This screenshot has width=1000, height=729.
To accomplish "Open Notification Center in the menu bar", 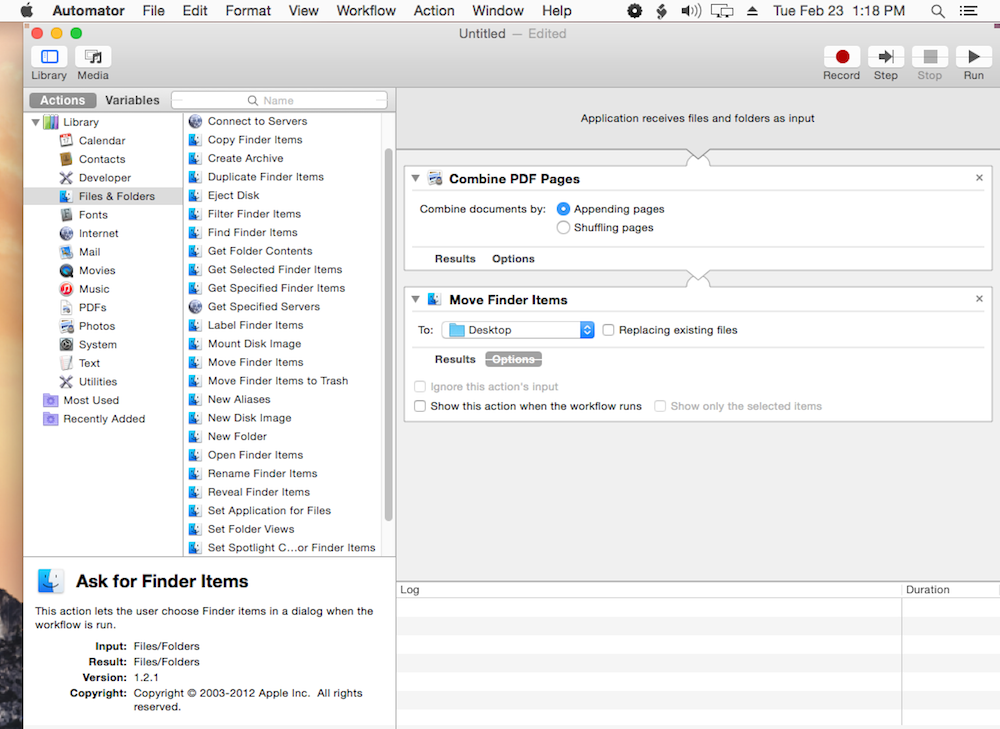I will [x=968, y=11].
